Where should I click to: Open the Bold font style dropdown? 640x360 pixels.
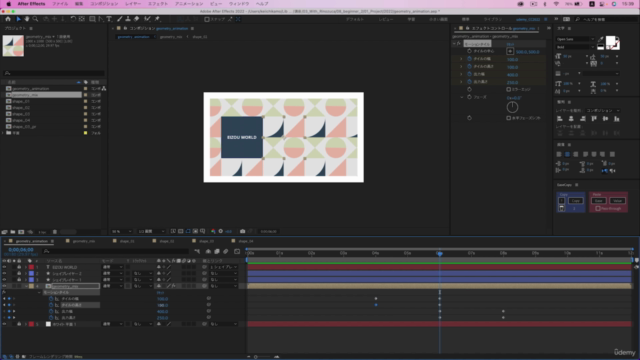point(575,47)
